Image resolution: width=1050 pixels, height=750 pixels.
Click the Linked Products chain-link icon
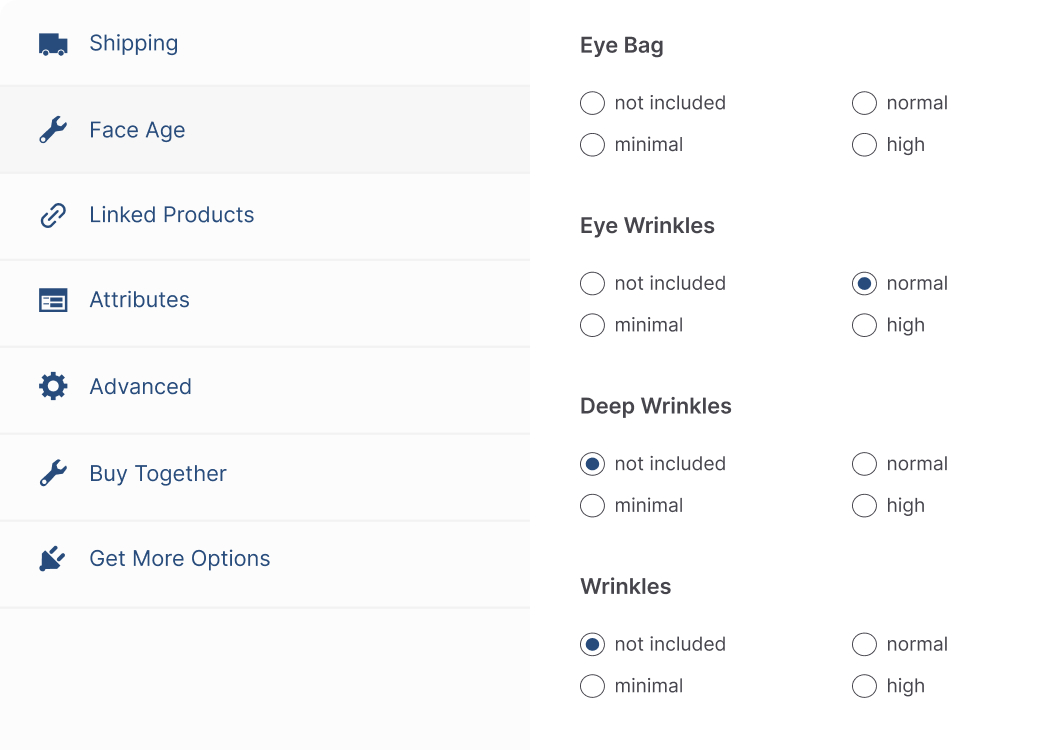coord(52,215)
